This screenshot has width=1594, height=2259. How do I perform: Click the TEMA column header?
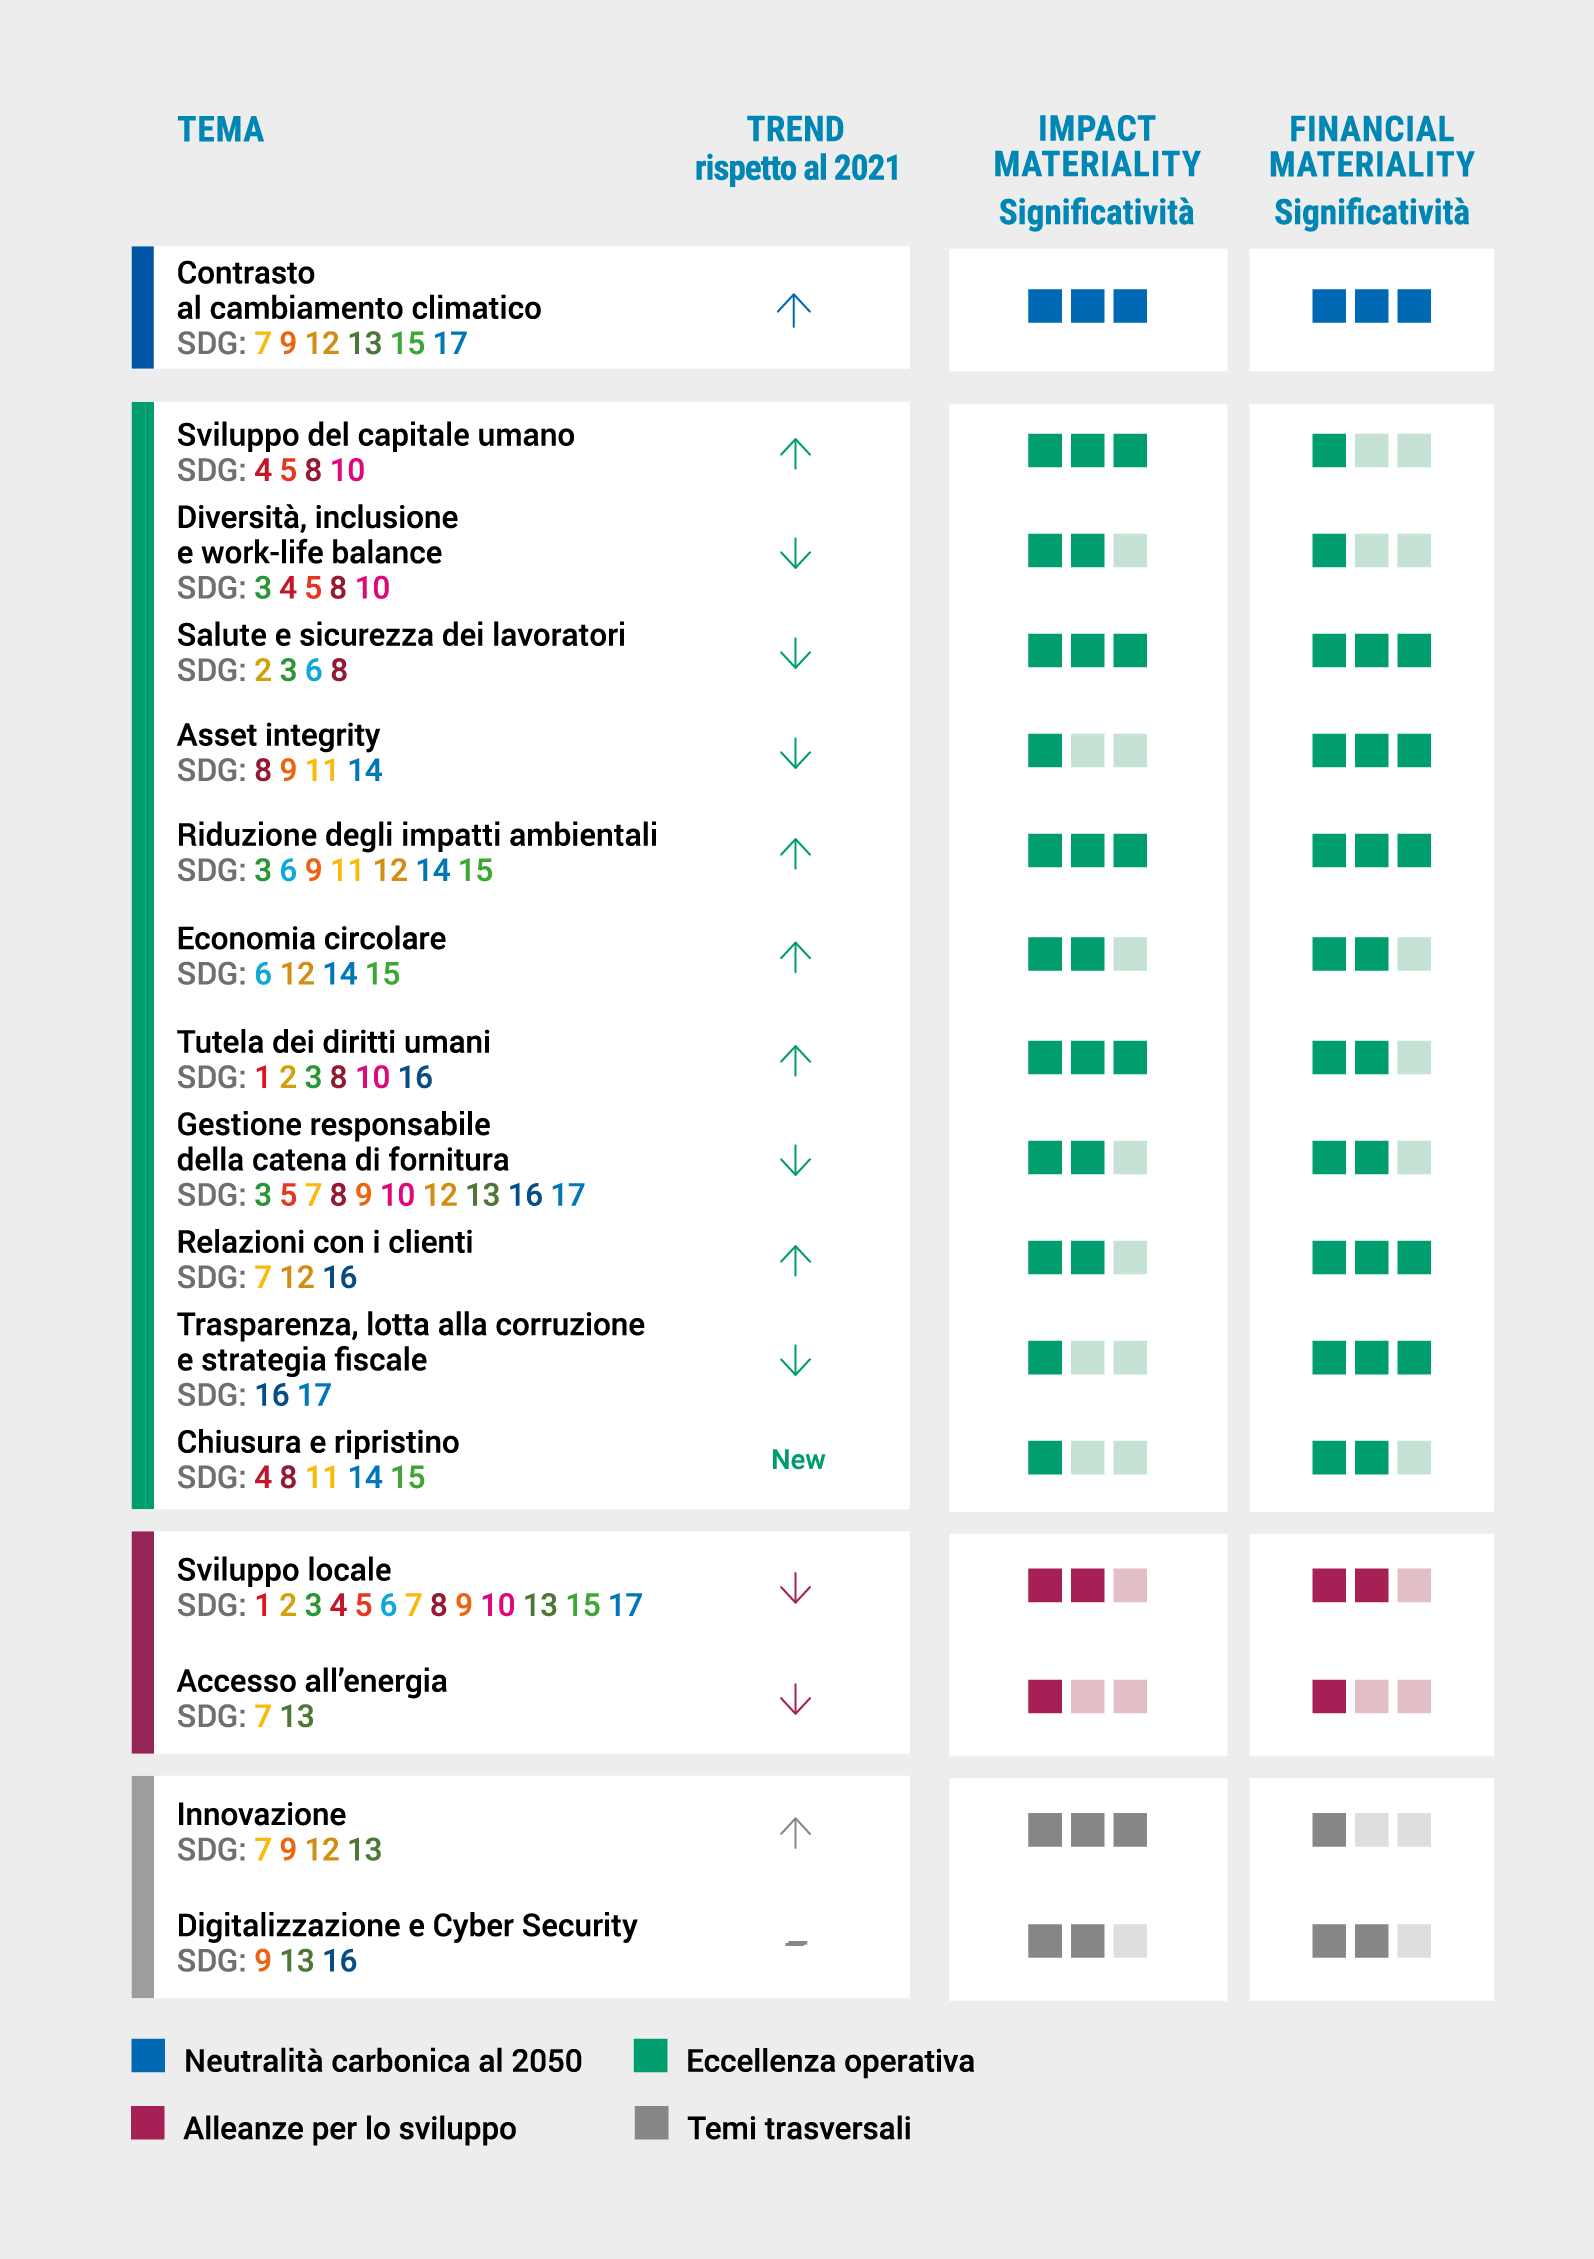tap(221, 130)
